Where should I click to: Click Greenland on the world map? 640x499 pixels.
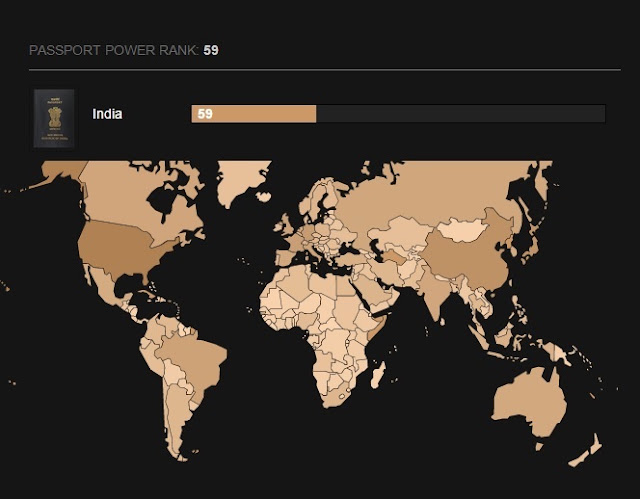tap(241, 180)
